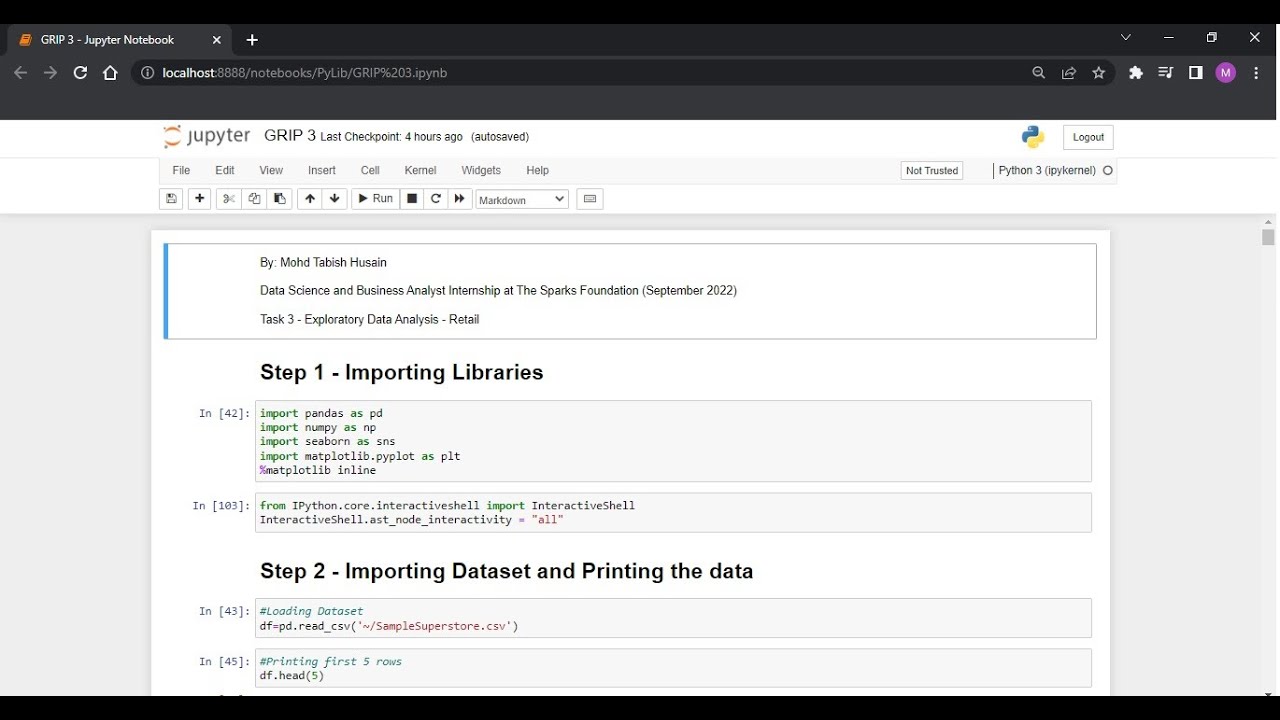
Task: Select the df.head(5) code cell
Action: point(673,668)
